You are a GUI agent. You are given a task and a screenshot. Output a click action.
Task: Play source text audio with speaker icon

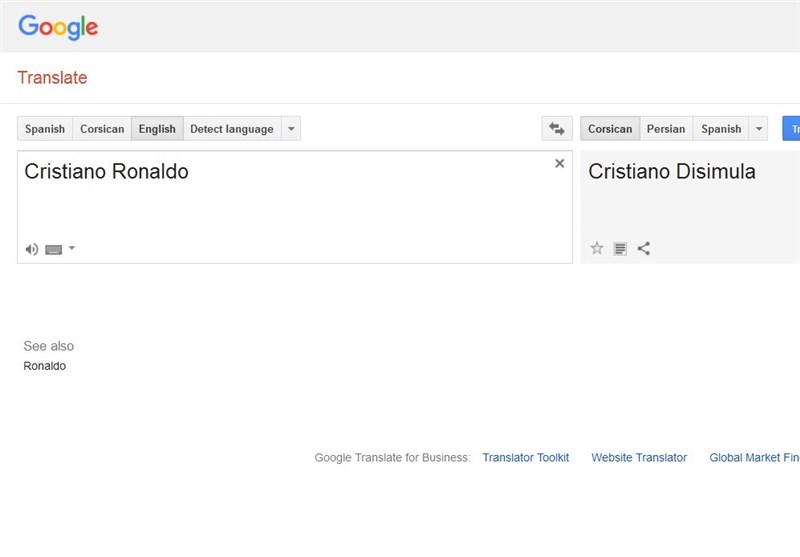32,249
